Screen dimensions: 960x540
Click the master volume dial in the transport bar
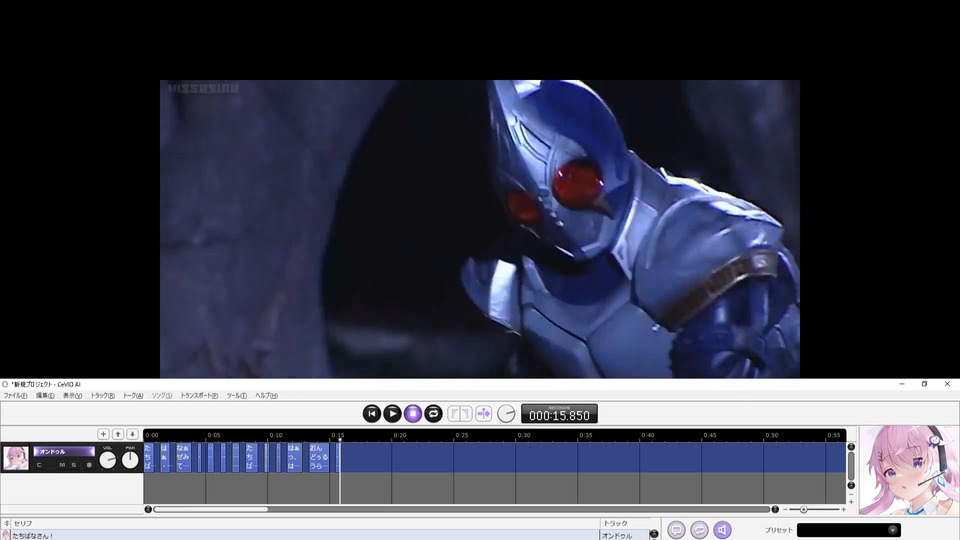point(506,414)
